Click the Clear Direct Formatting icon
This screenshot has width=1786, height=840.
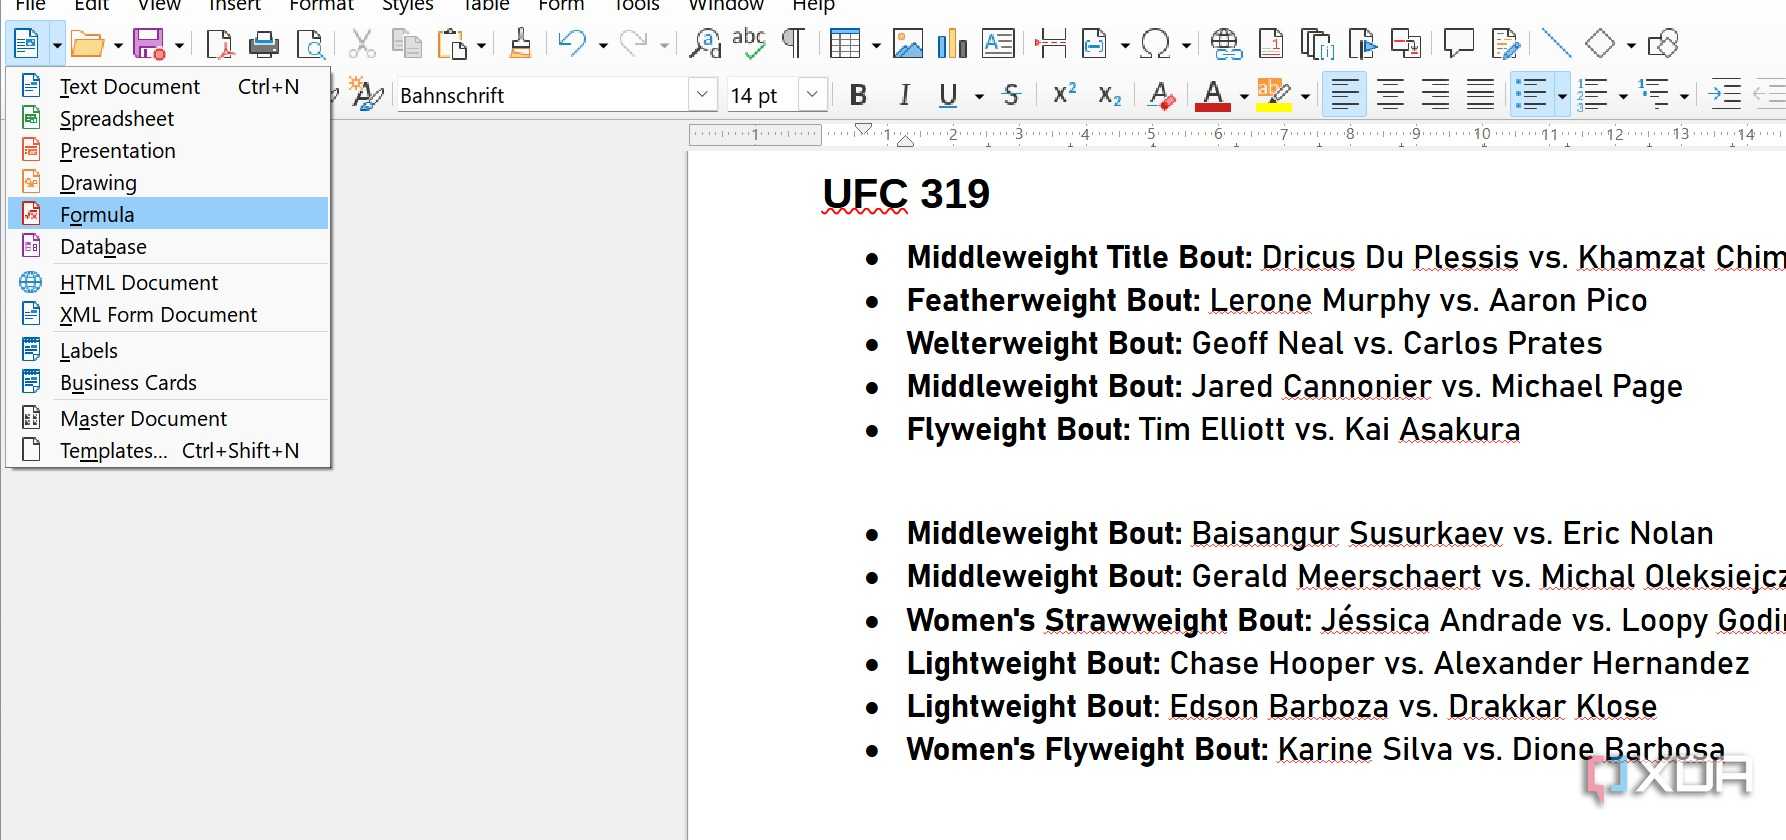pyautogui.click(x=1161, y=96)
